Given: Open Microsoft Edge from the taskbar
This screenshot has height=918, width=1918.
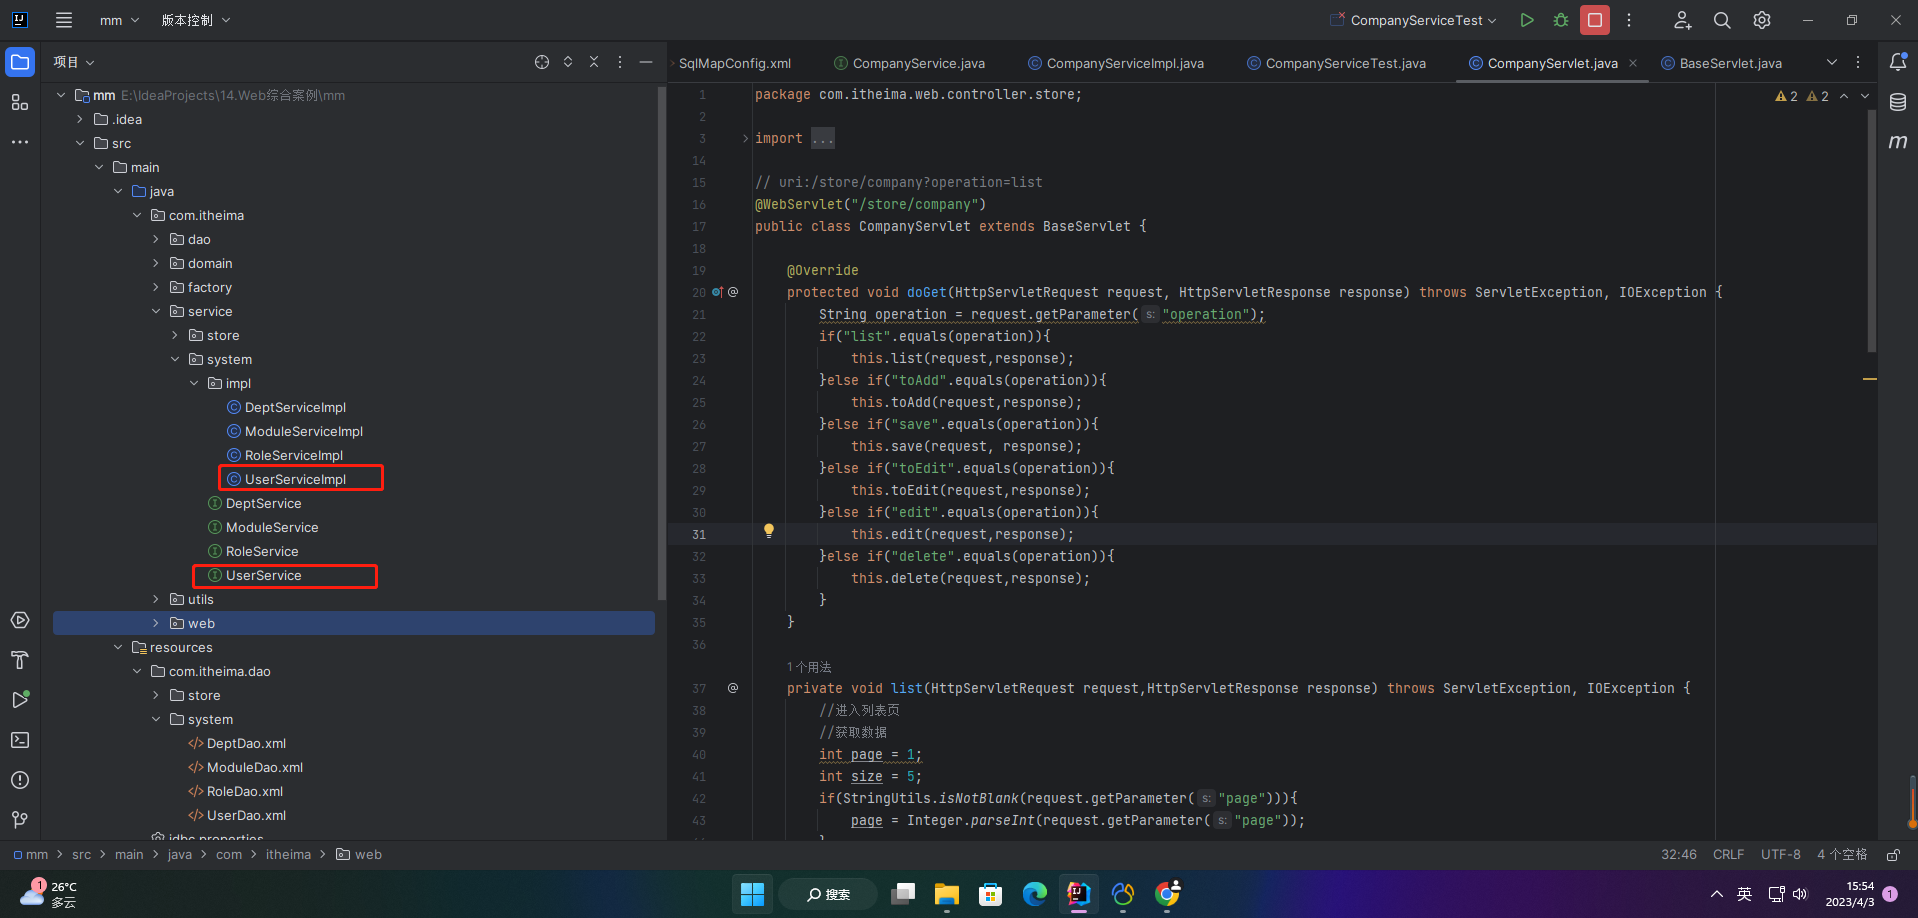Looking at the screenshot, I should [x=1035, y=894].
